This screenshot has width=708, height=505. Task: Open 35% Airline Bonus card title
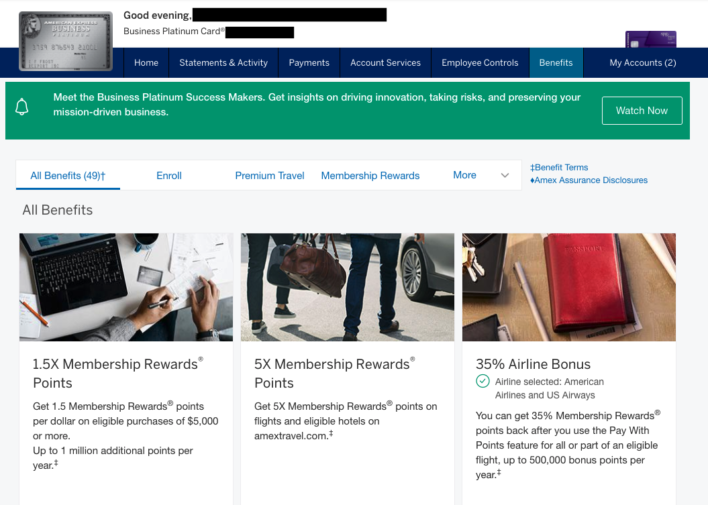click(533, 364)
